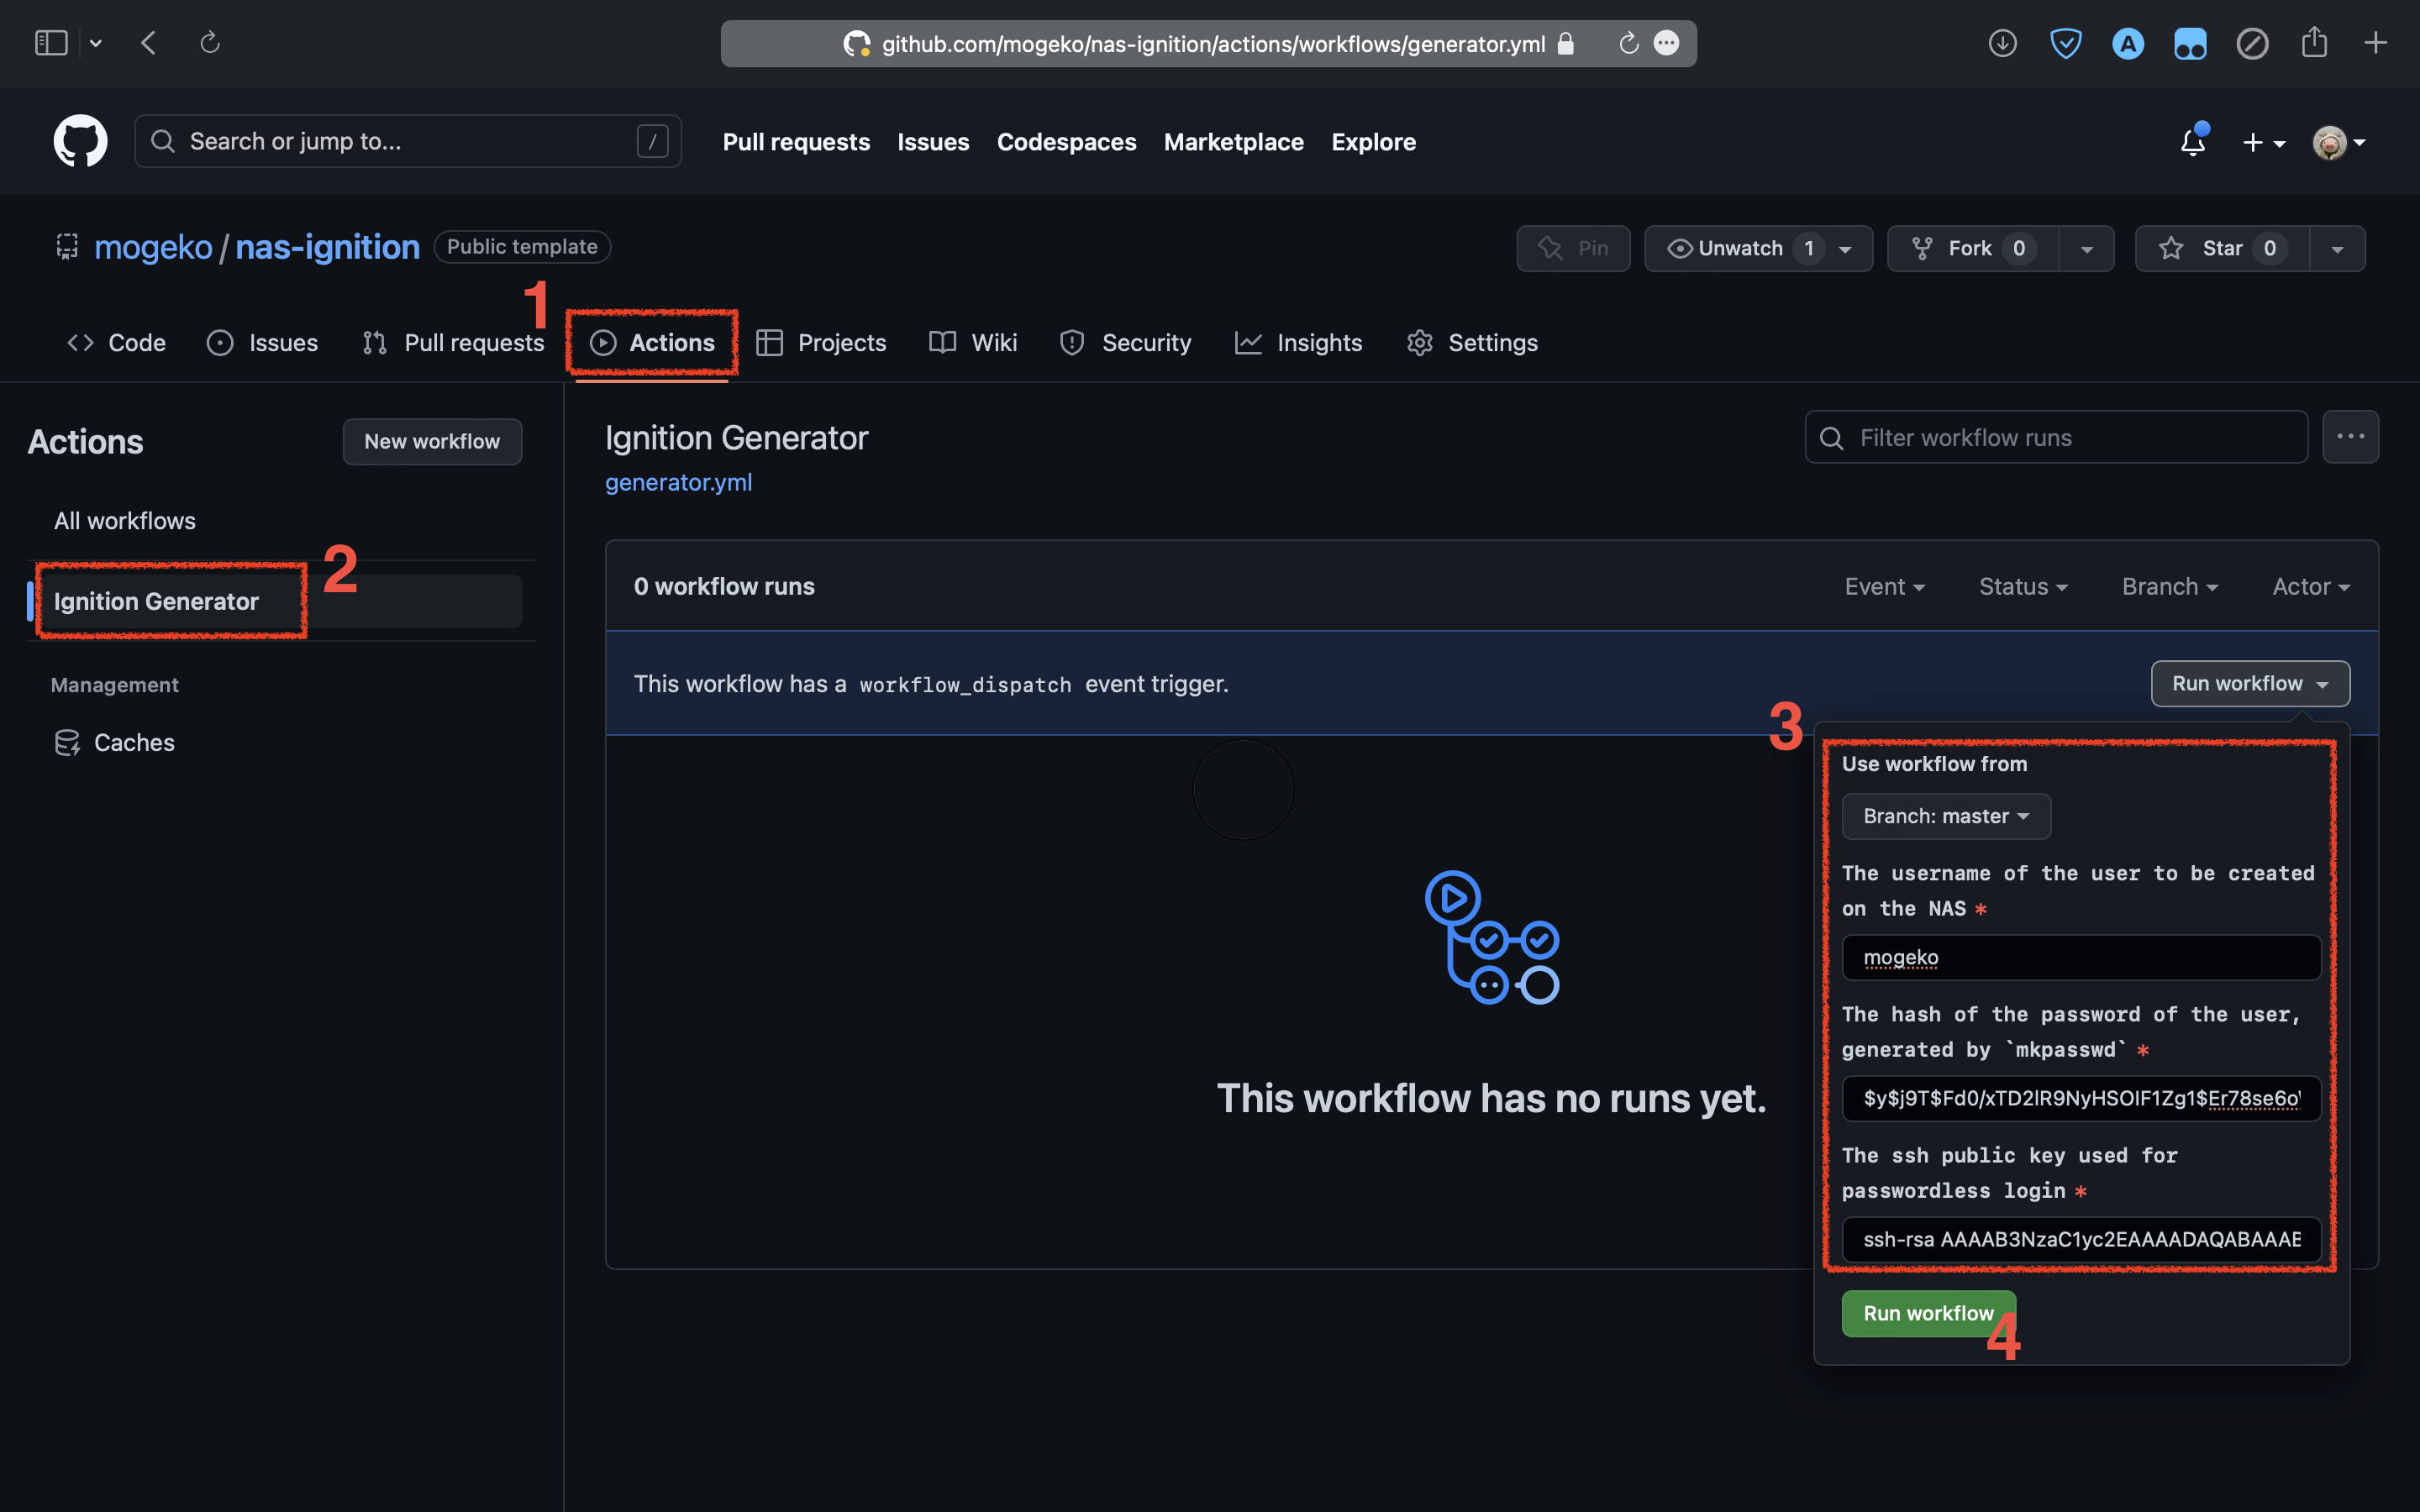Open the Marketplace menu item
This screenshot has width=2420, height=1512.
(1233, 141)
